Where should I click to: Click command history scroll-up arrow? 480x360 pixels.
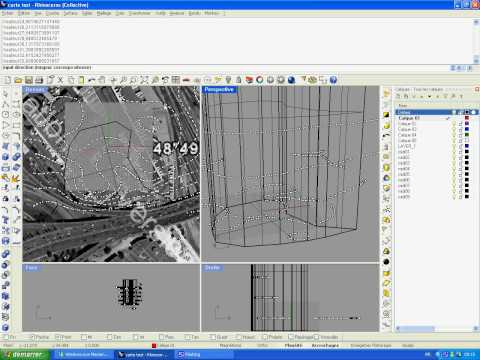click(476, 22)
